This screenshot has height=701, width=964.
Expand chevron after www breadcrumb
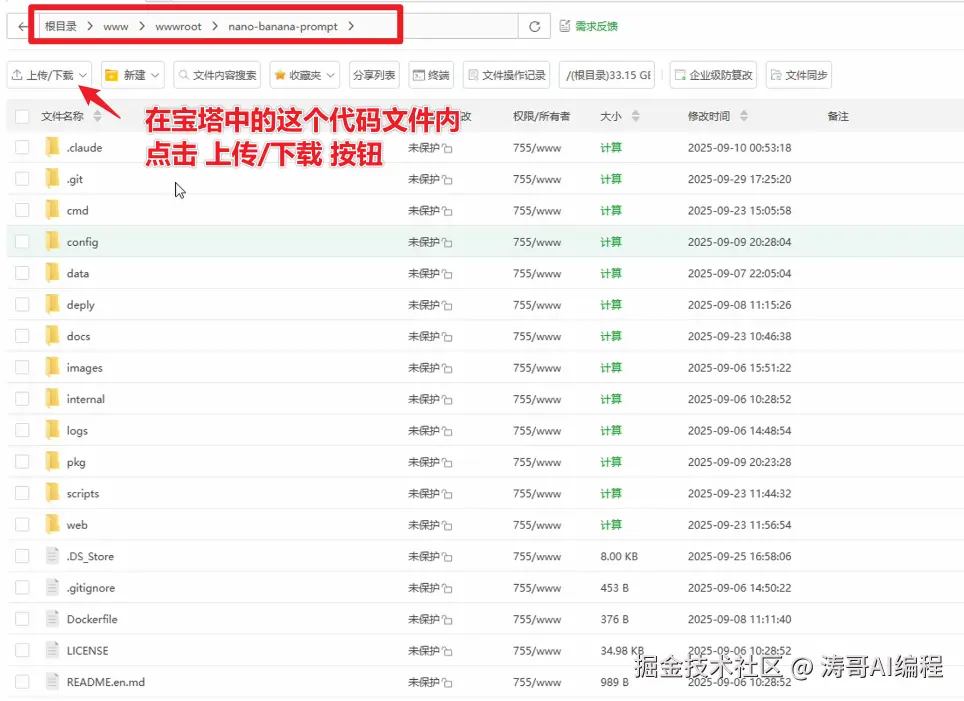coord(142,26)
